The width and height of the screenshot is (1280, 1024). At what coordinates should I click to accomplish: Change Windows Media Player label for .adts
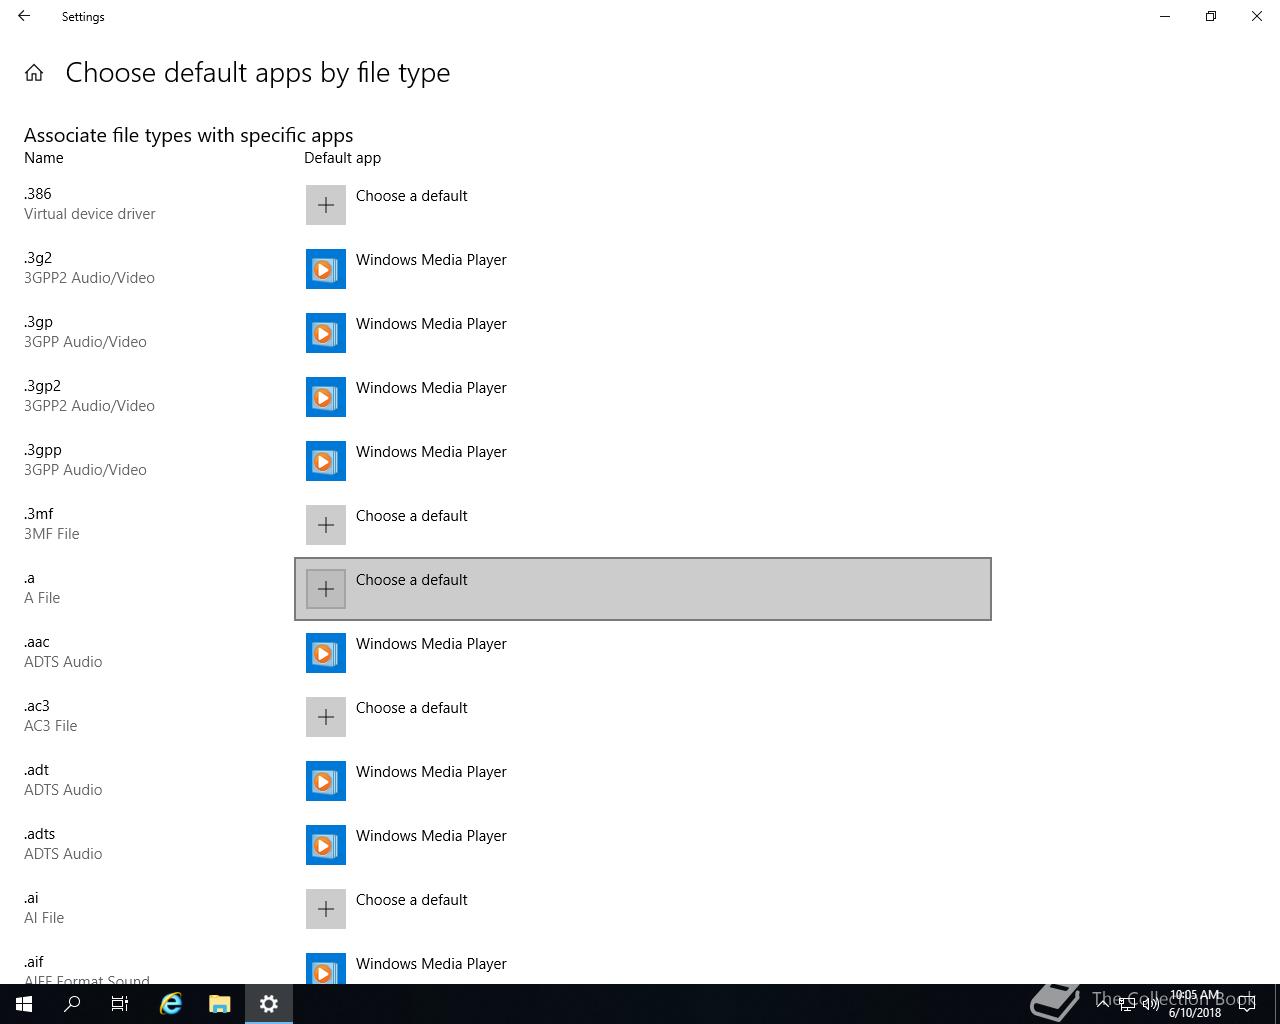click(431, 836)
